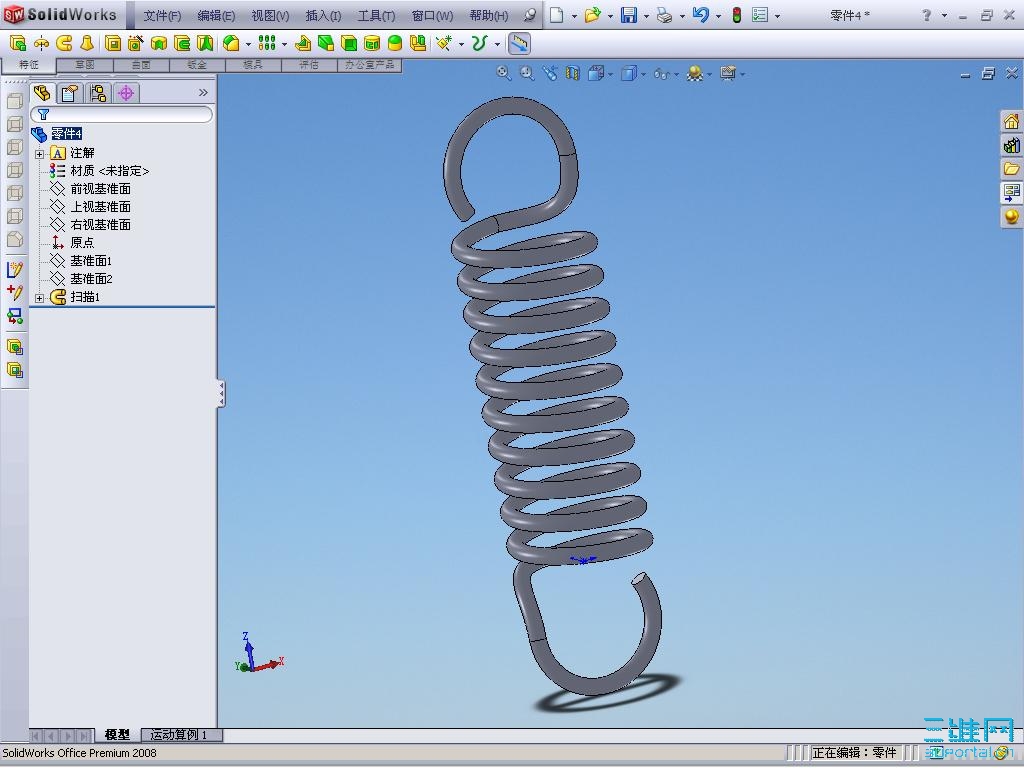The image size is (1024, 768).
Task: Open the 文件(F) menu
Action: 162,16
